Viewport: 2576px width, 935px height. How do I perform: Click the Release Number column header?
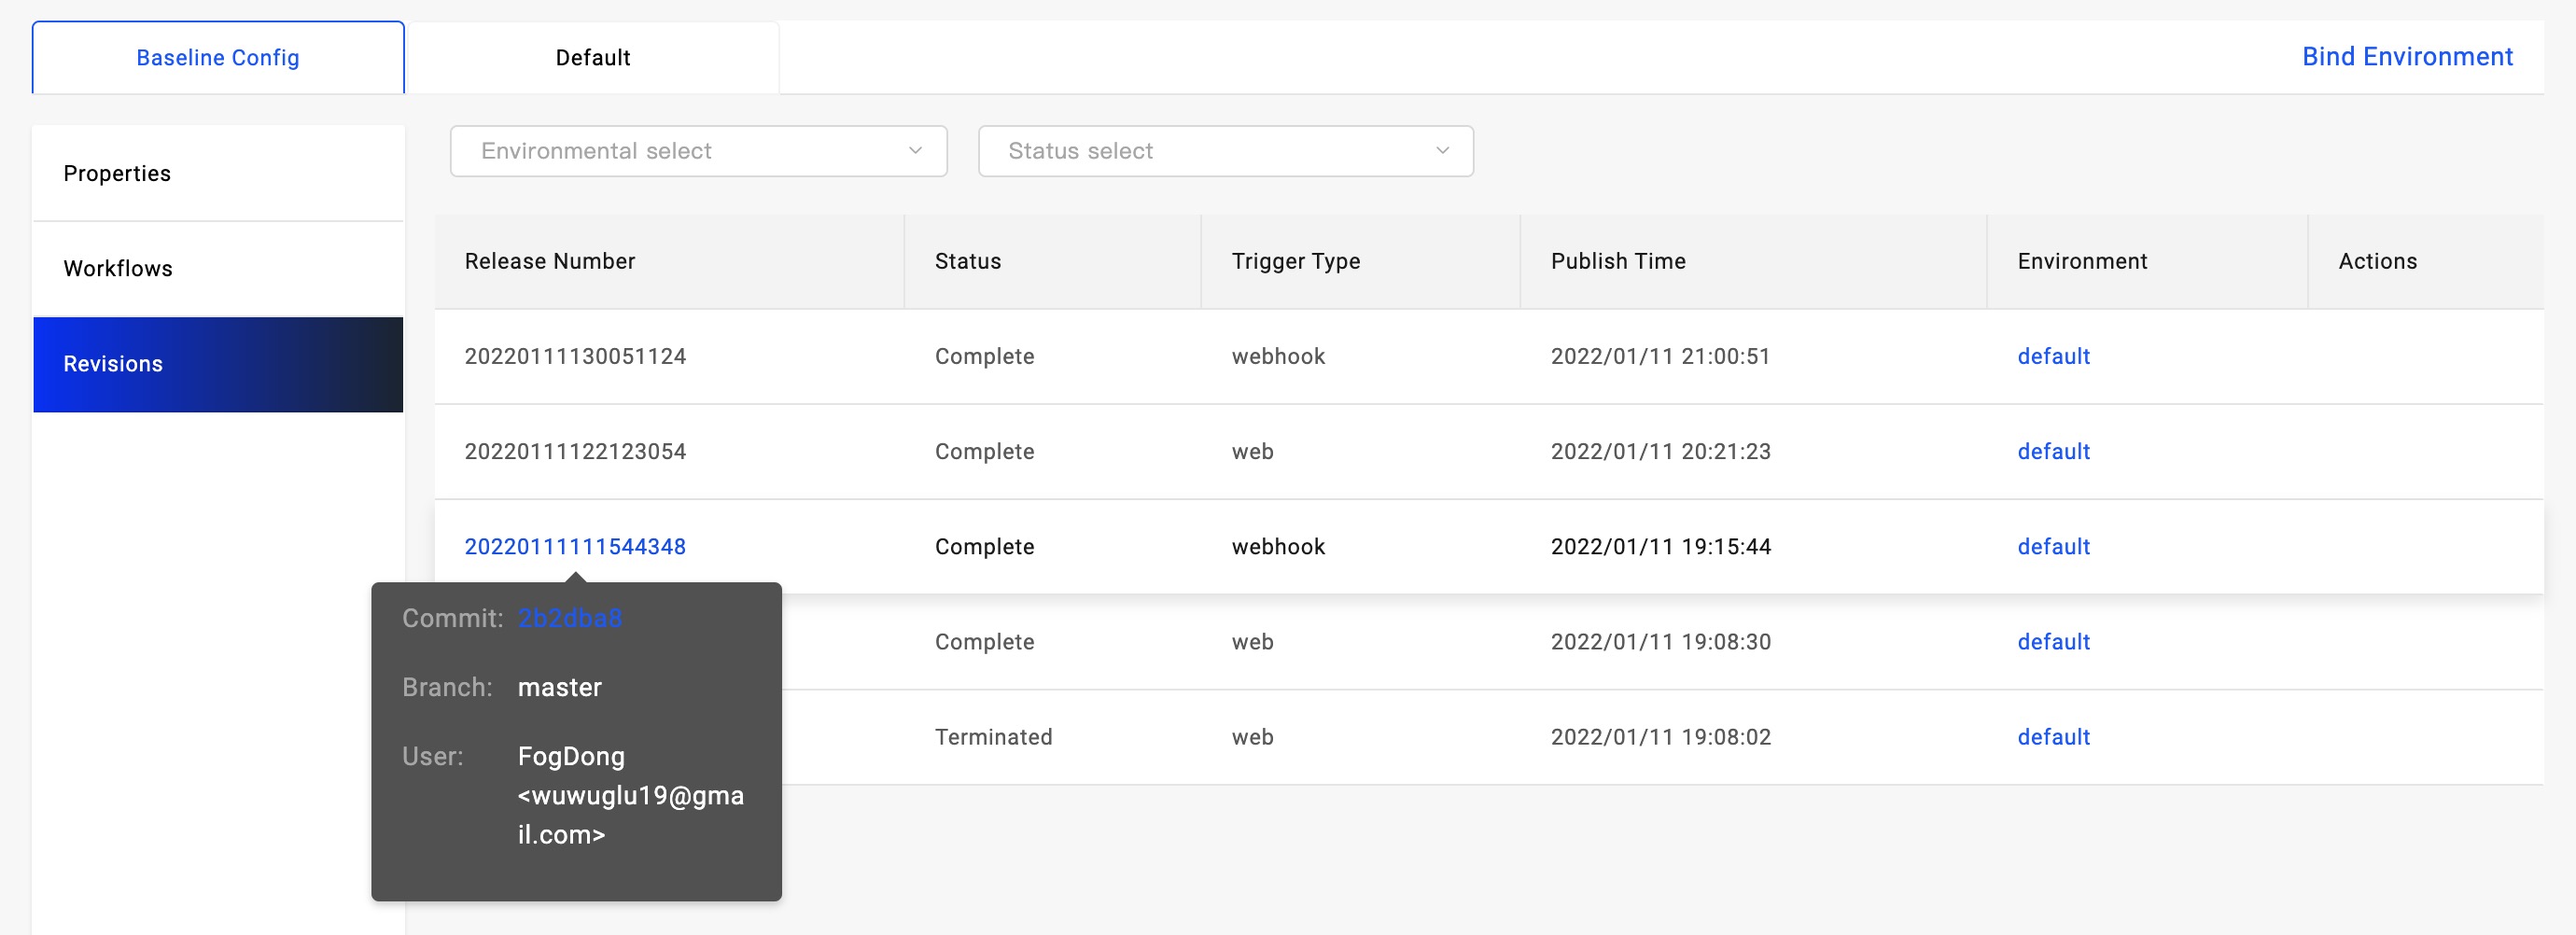(550, 261)
